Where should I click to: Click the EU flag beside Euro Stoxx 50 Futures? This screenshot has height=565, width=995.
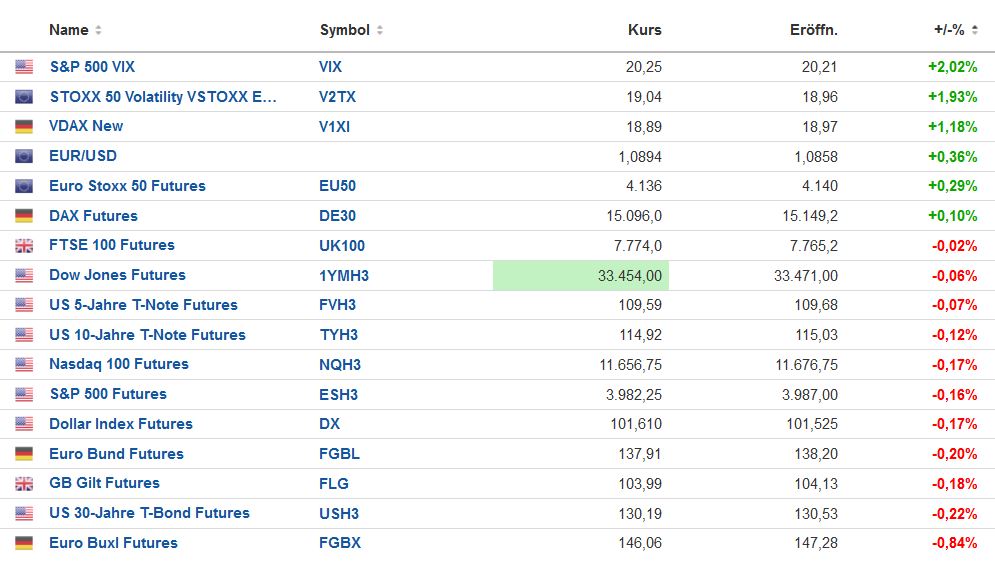tap(24, 186)
